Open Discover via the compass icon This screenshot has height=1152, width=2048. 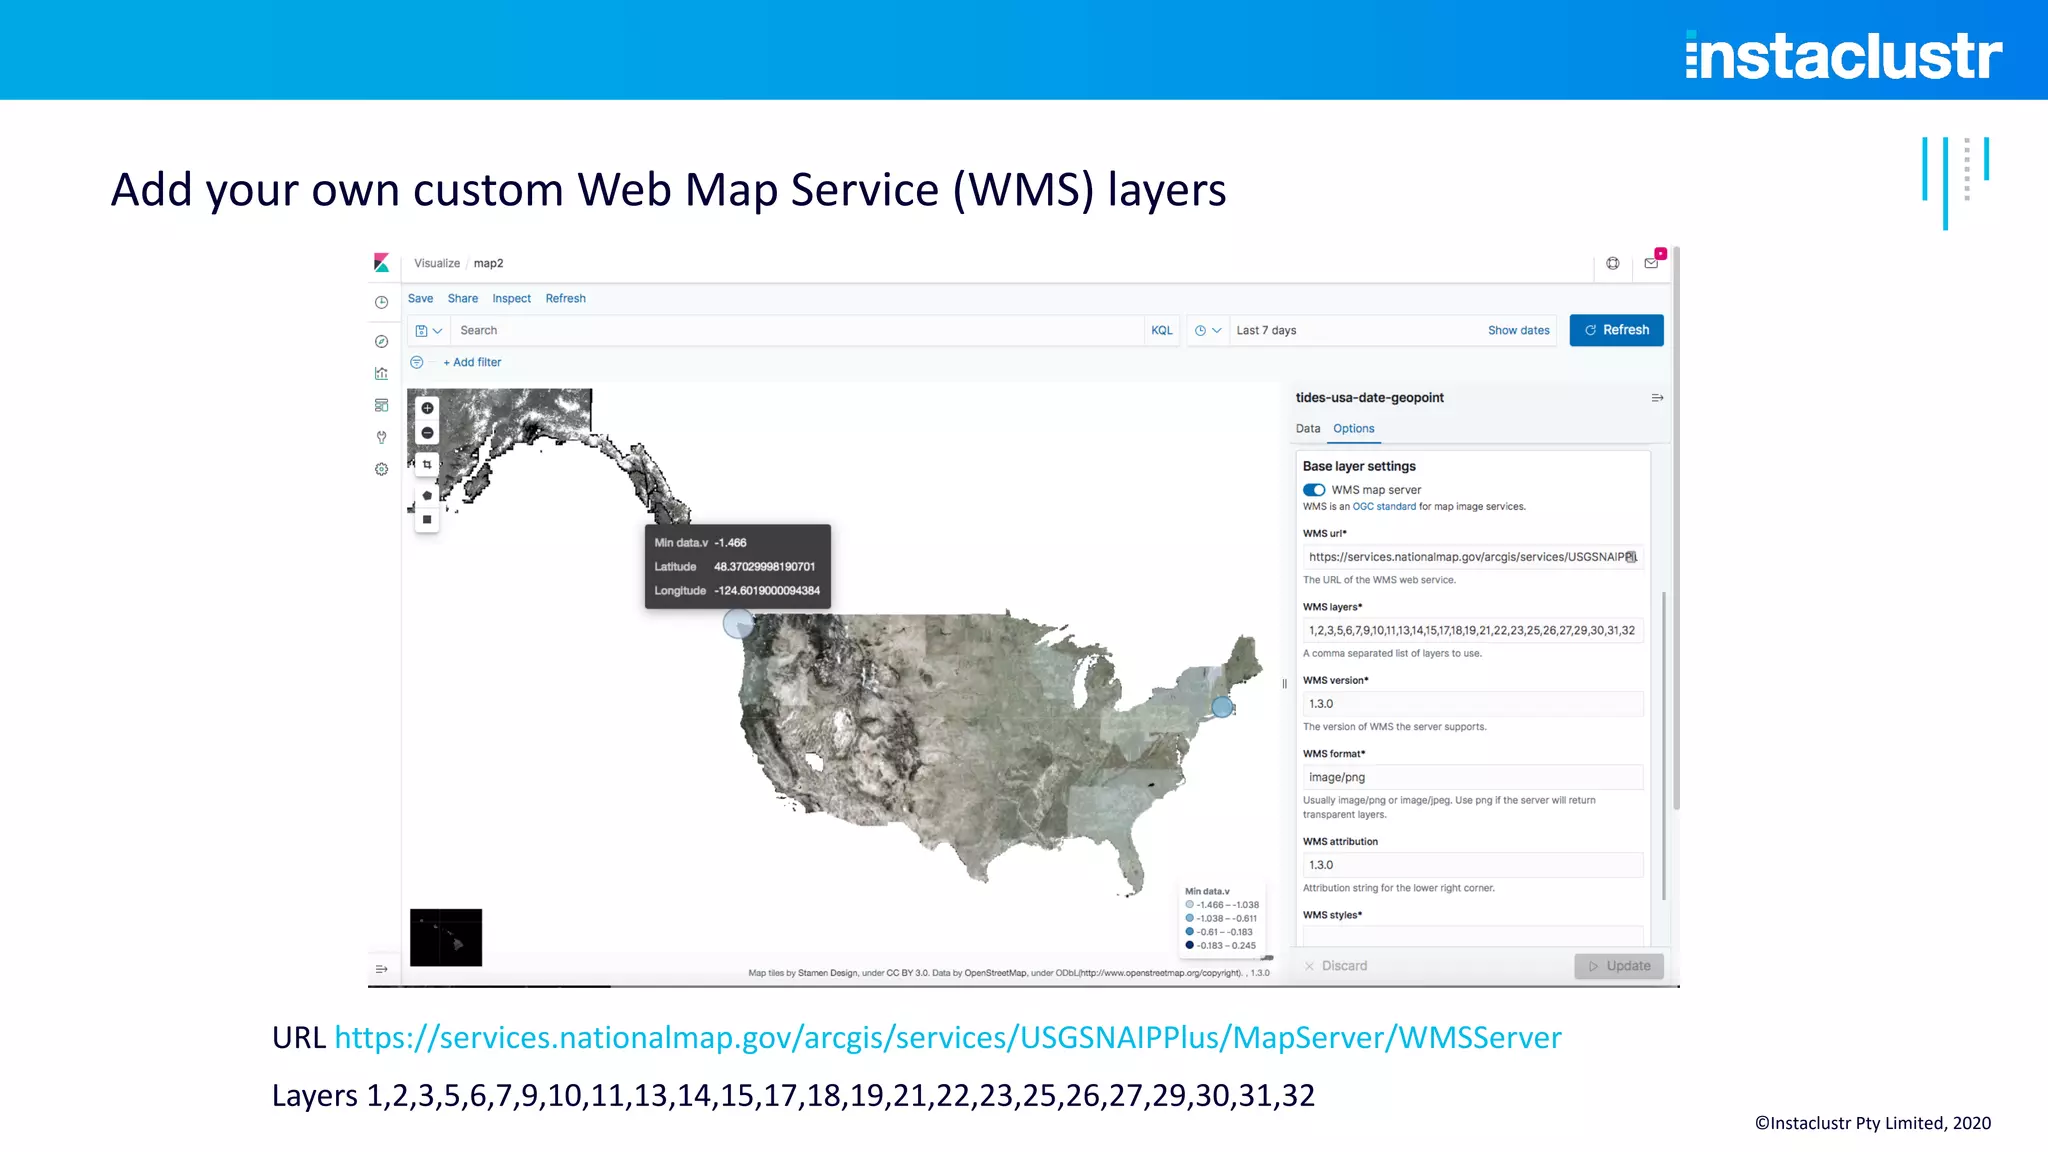[381, 342]
